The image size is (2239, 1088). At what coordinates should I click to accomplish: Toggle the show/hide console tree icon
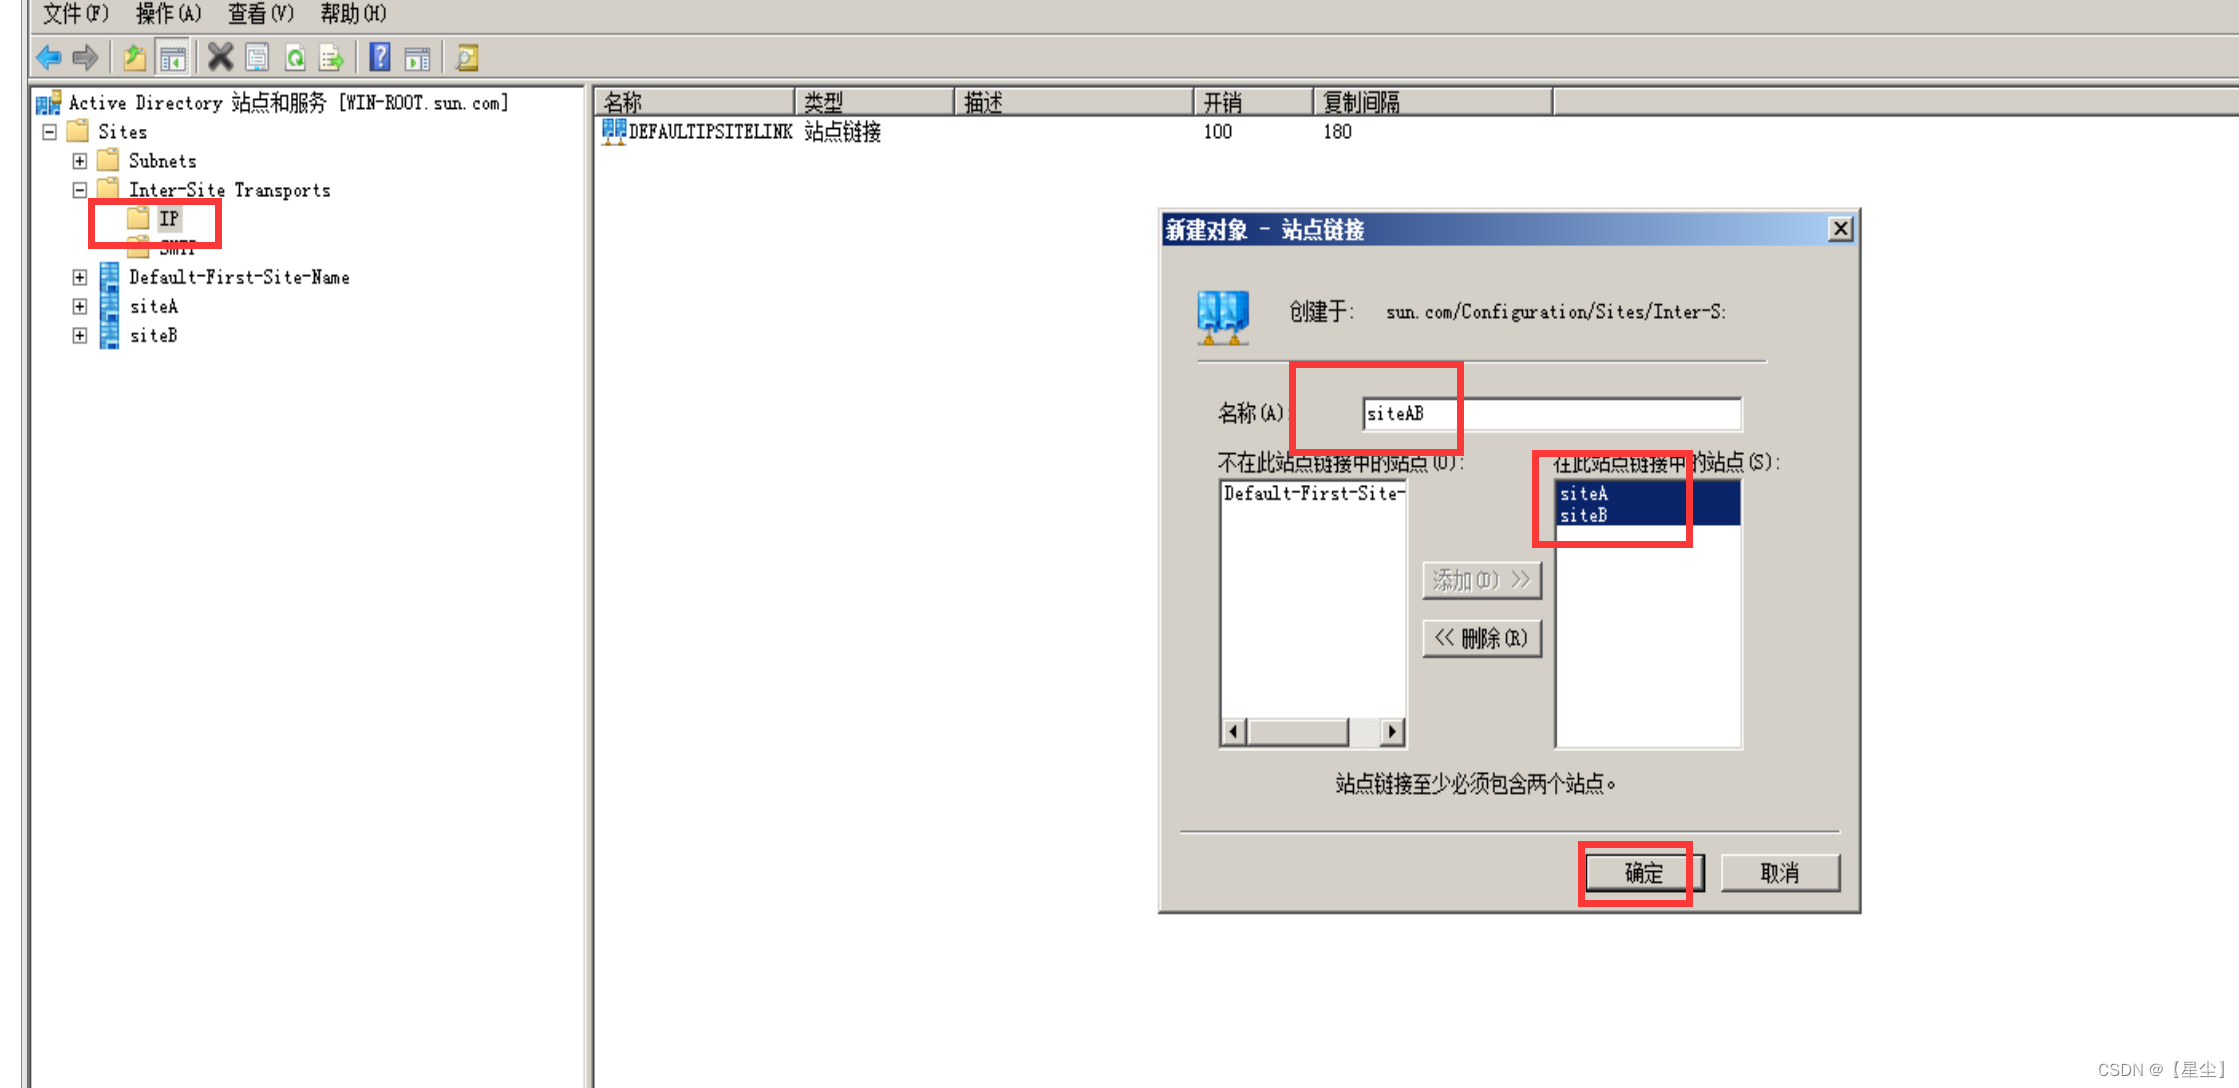[172, 58]
